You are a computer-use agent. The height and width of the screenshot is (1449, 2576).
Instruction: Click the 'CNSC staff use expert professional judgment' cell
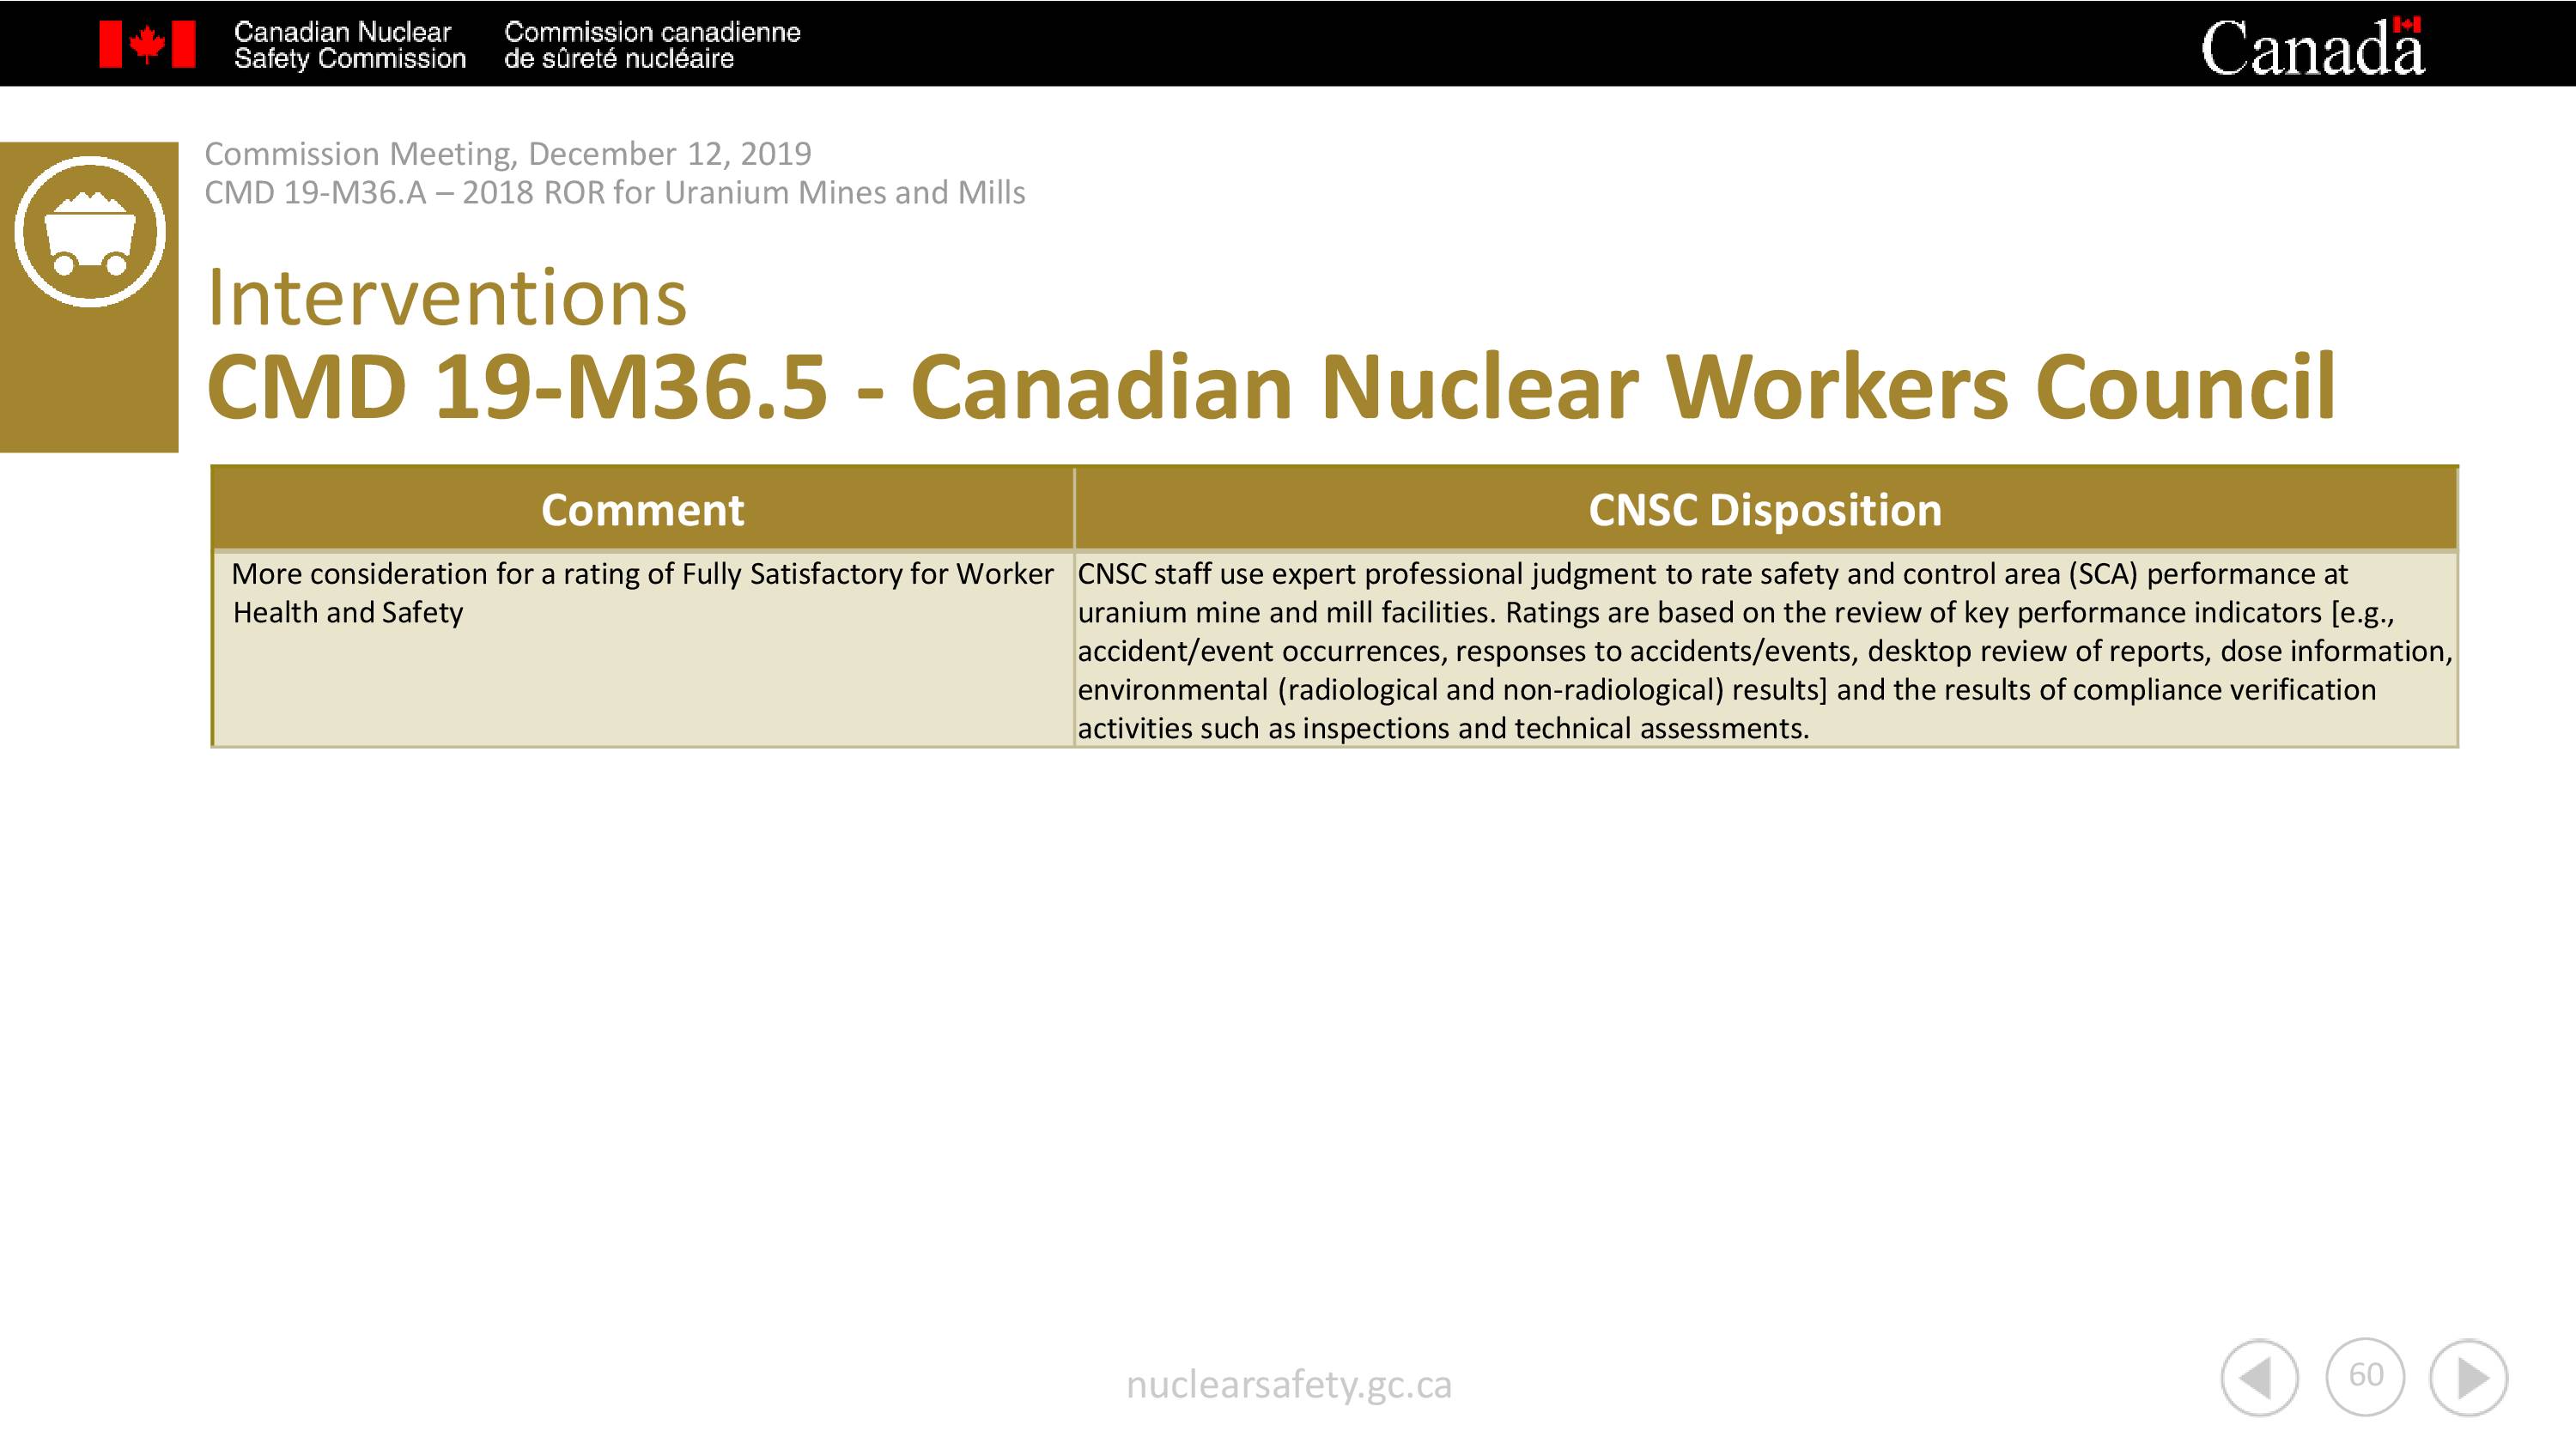(x=1765, y=648)
